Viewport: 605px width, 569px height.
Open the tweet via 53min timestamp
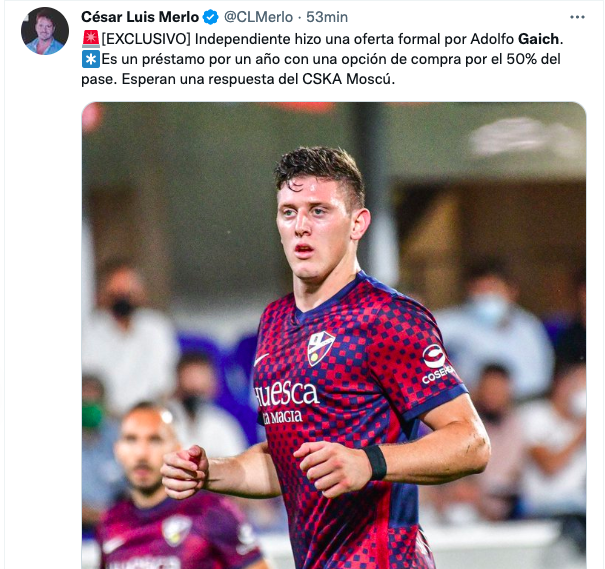[x=327, y=17]
